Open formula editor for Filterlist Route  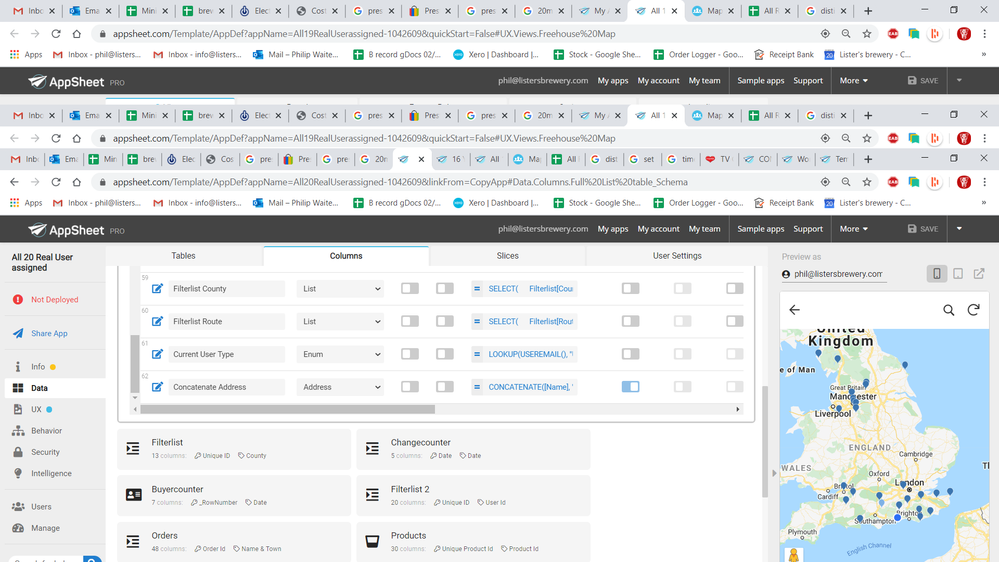click(x=524, y=321)
